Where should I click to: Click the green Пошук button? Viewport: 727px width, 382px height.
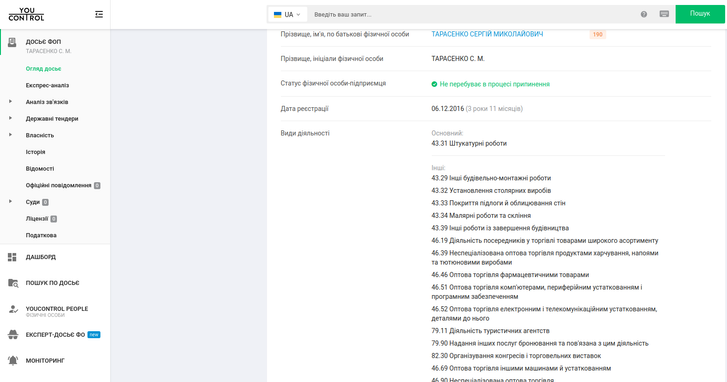coord(700,14)
